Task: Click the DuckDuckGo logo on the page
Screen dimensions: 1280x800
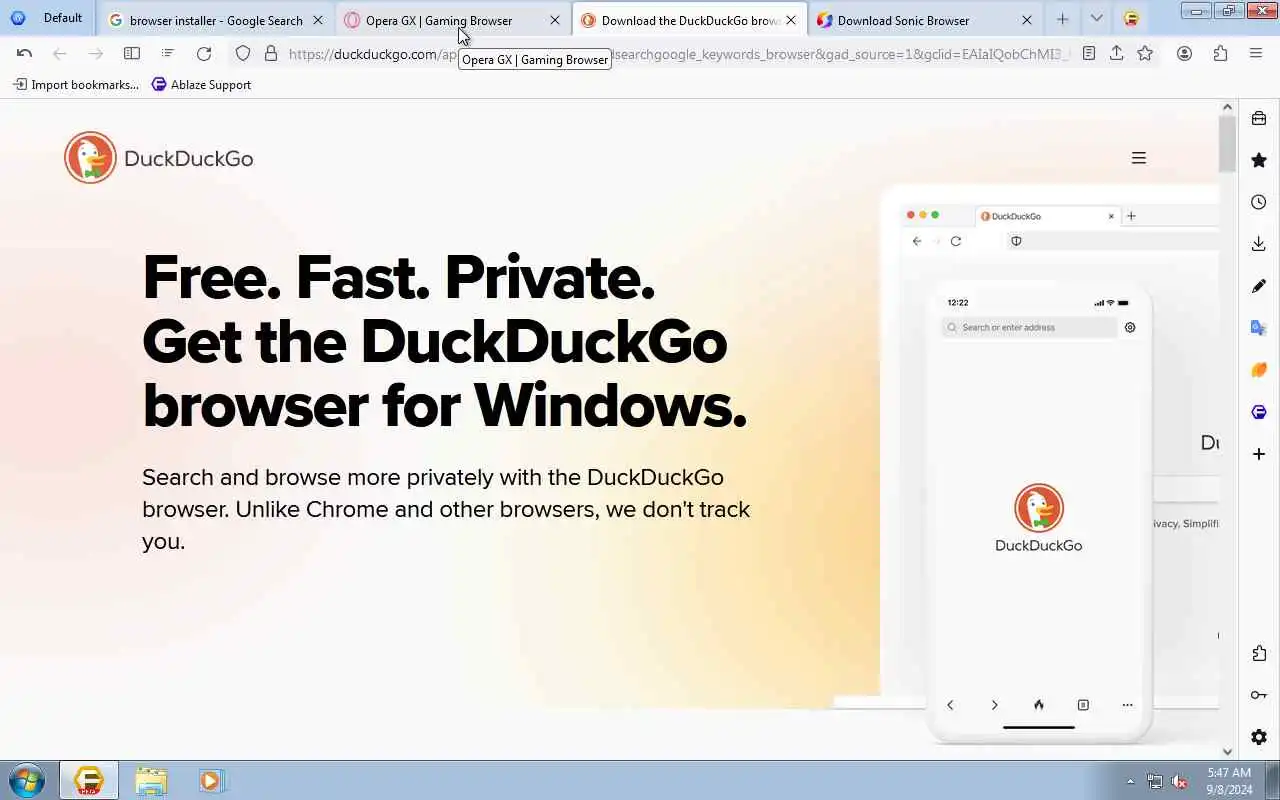Action: click(159, 158)
